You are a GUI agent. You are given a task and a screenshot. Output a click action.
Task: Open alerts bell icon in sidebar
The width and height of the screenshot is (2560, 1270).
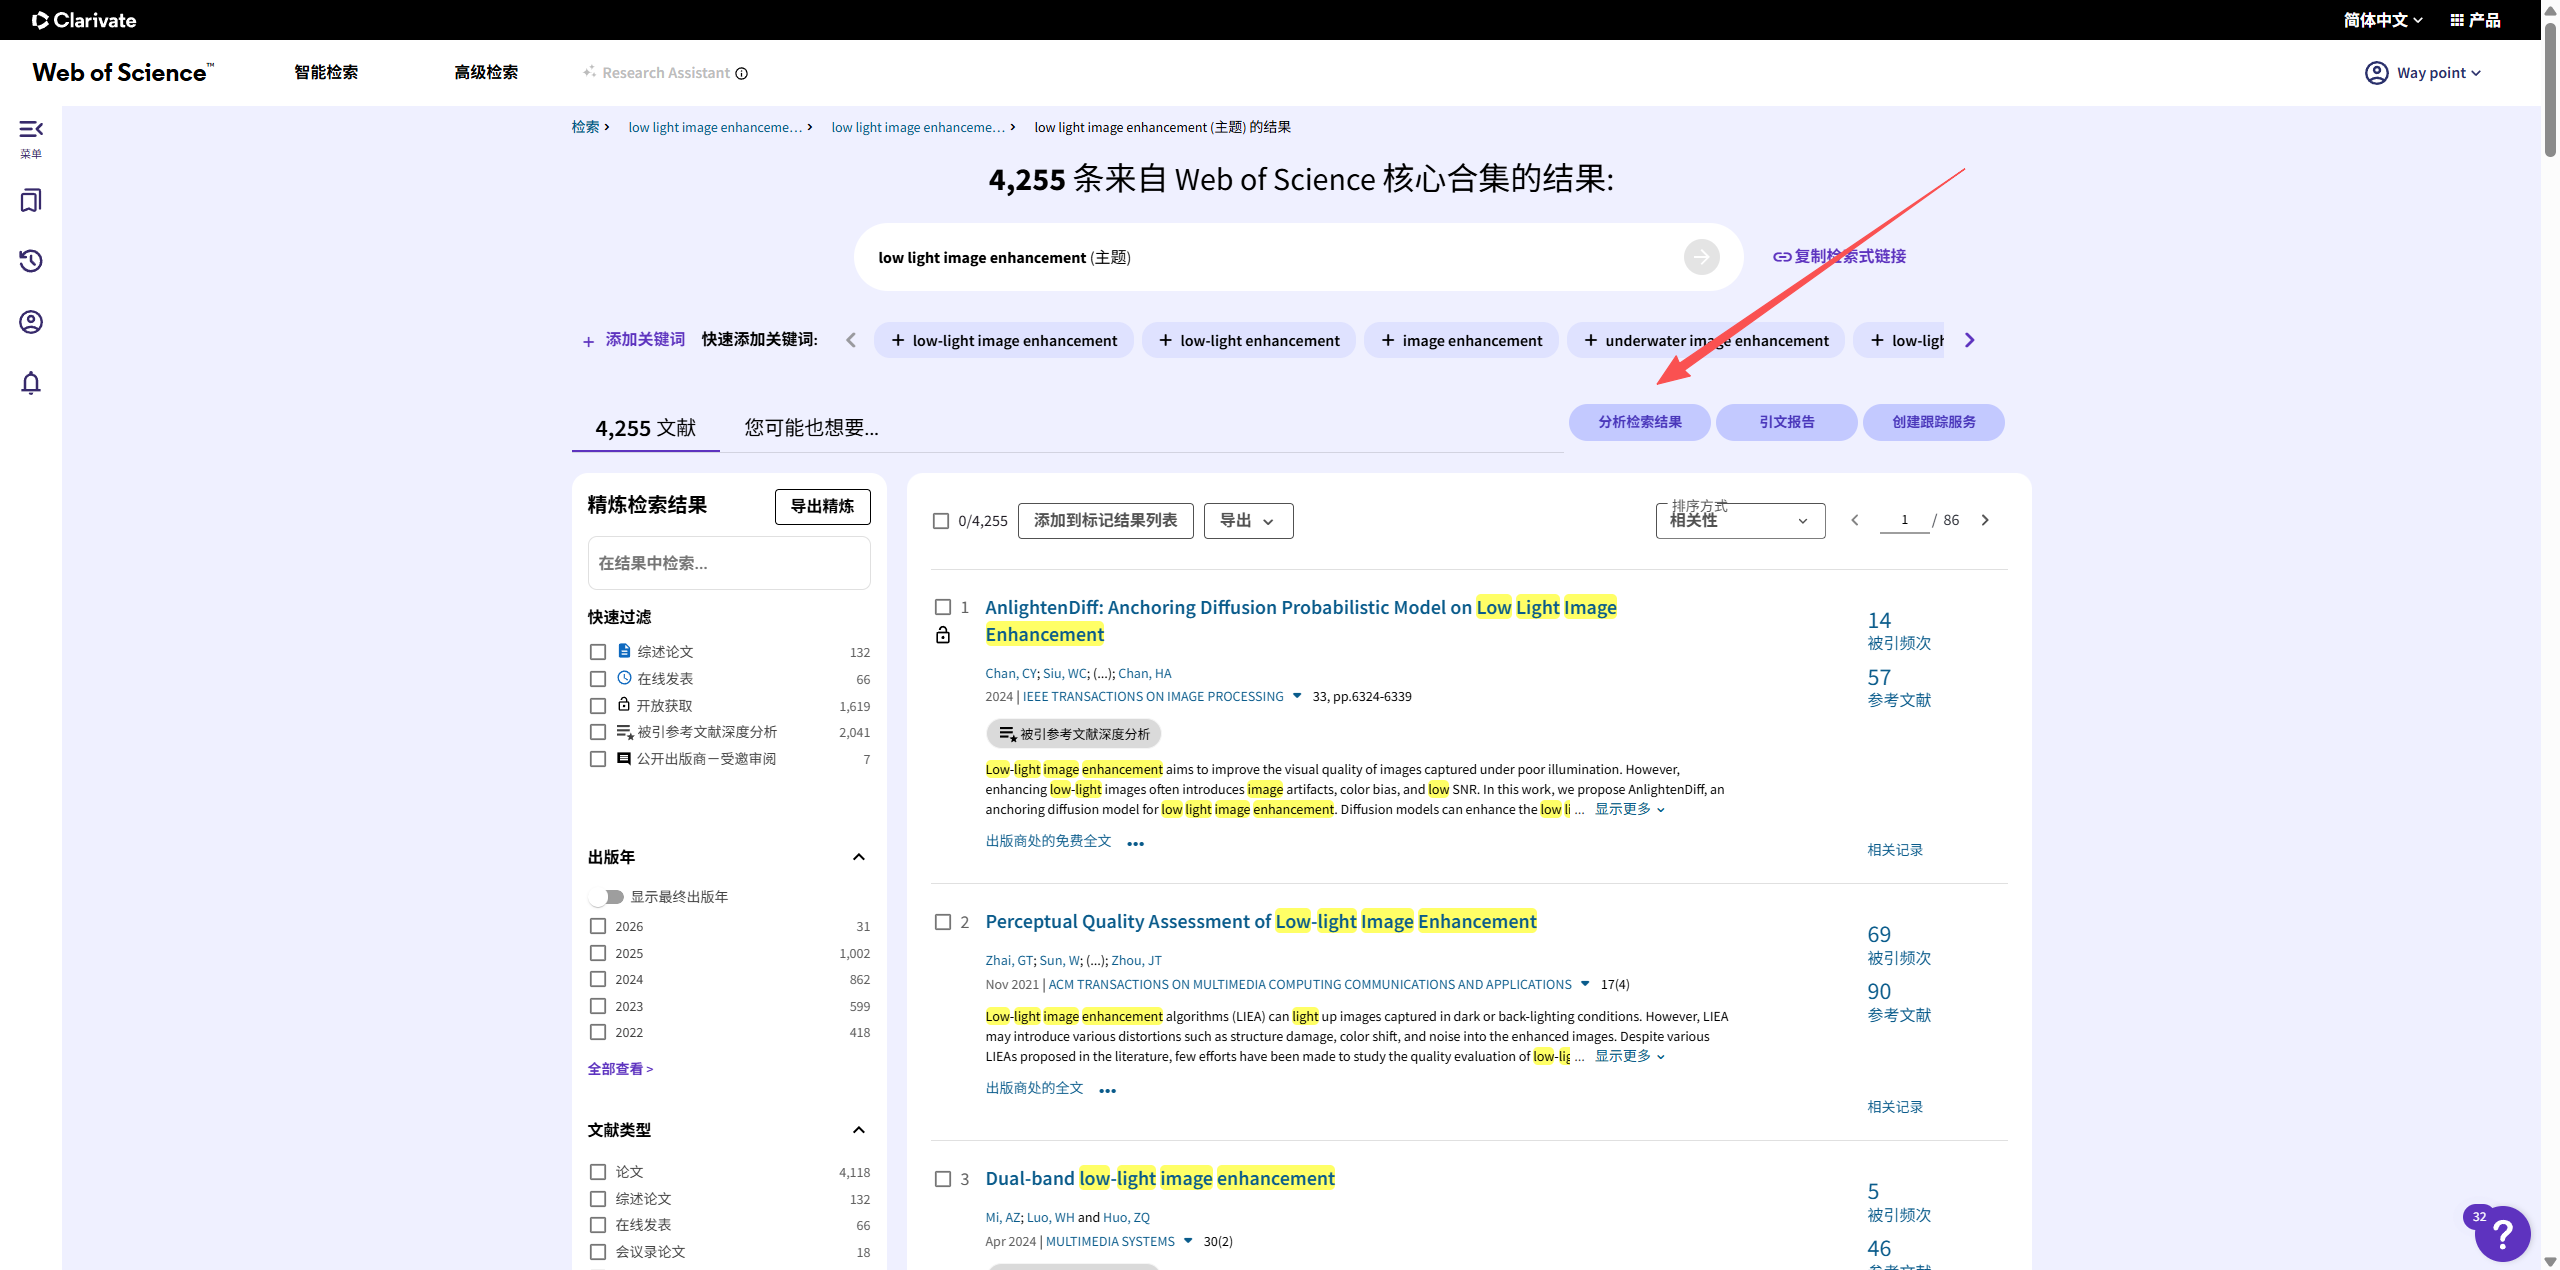[31, 383]
